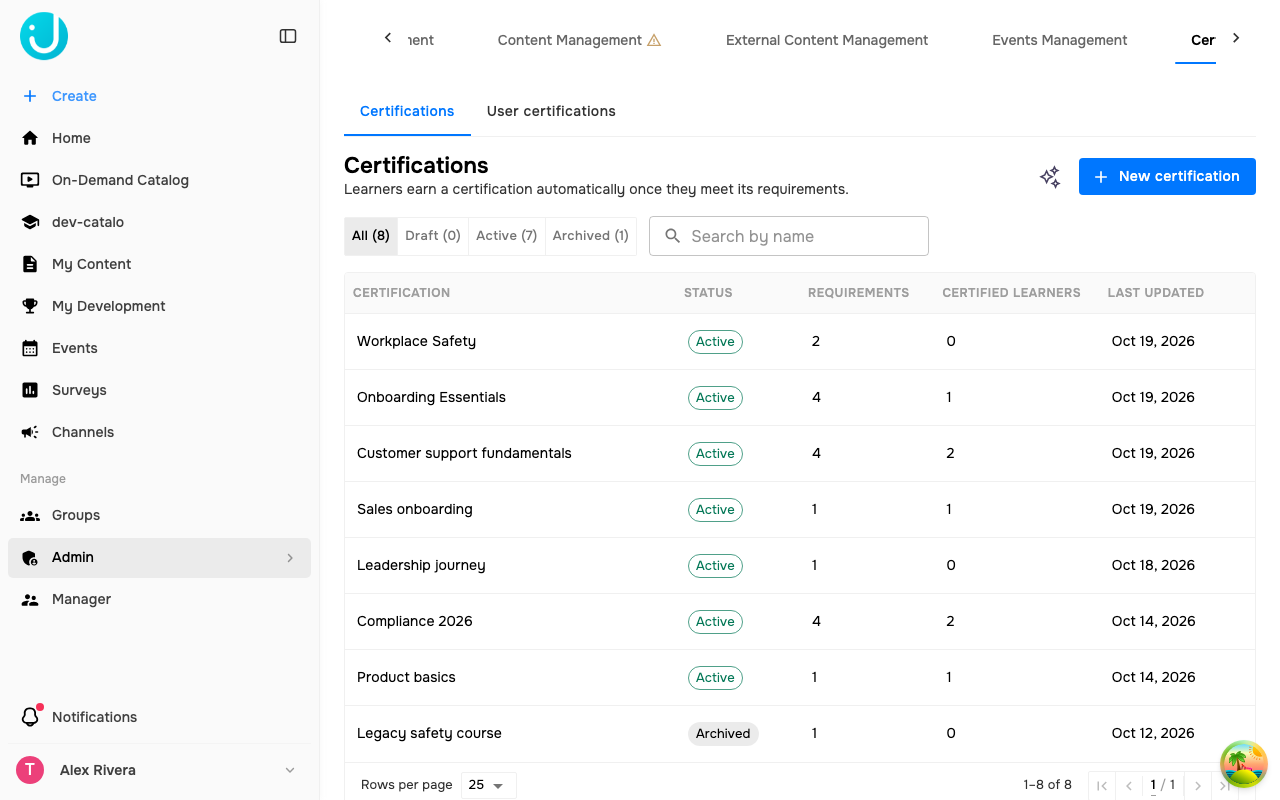
Task: Expand the Admin submenu chevron
Action: coord(290,558)
